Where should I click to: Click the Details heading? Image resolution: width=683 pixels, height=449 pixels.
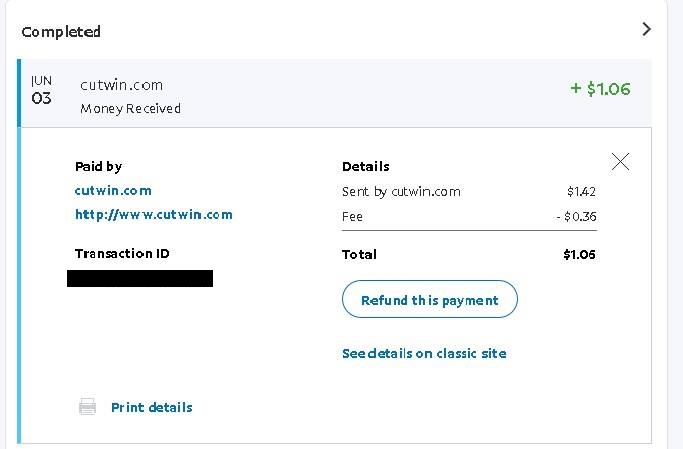tap(366, 166)
